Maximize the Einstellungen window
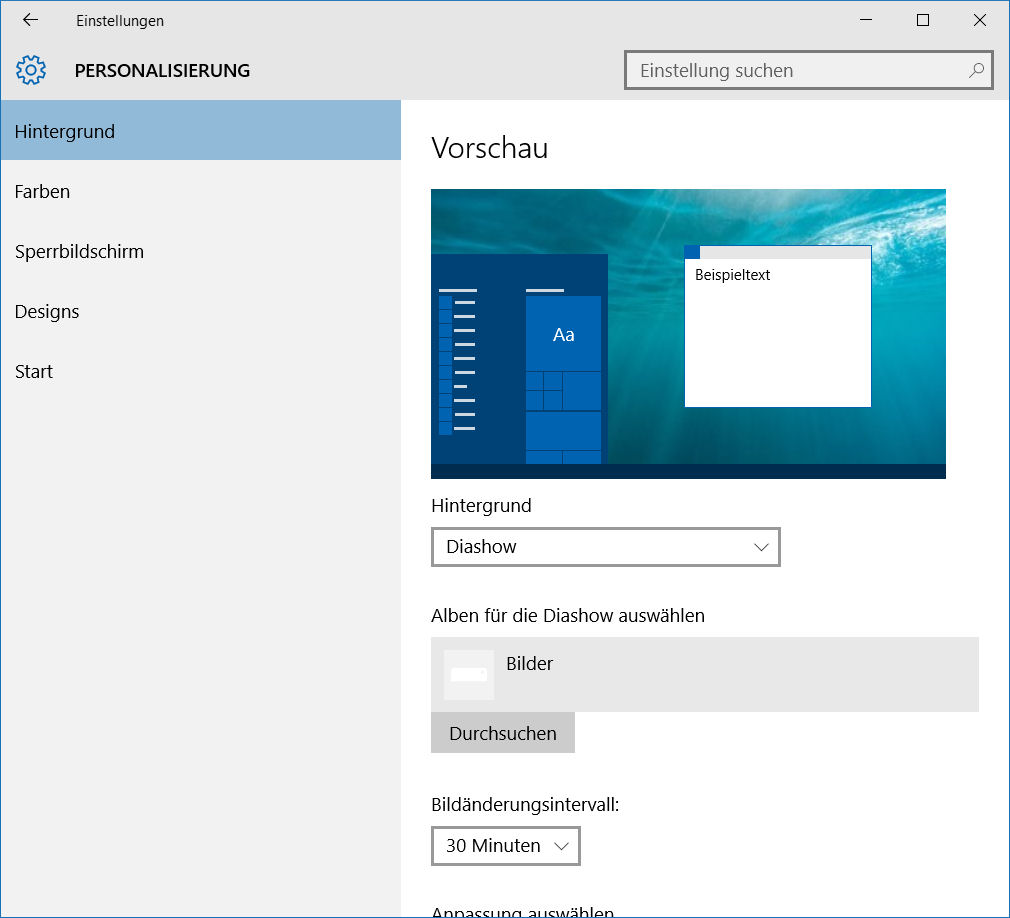Screen dimensions: 1010x918 point(923,20)
